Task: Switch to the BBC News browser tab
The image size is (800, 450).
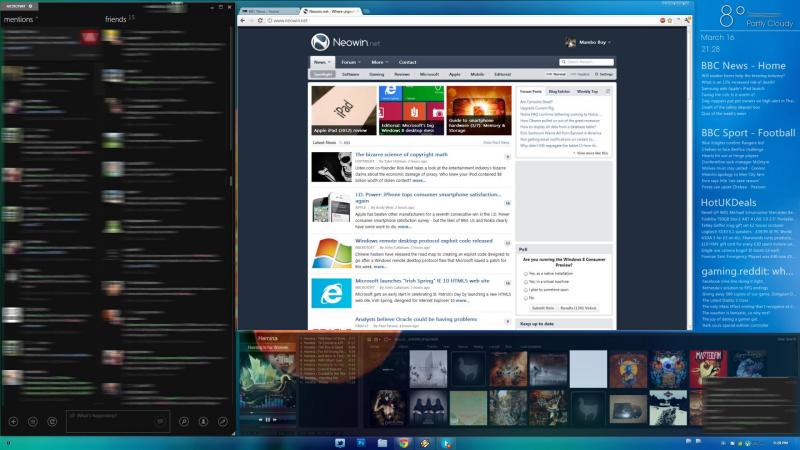Action: [268, 11]
